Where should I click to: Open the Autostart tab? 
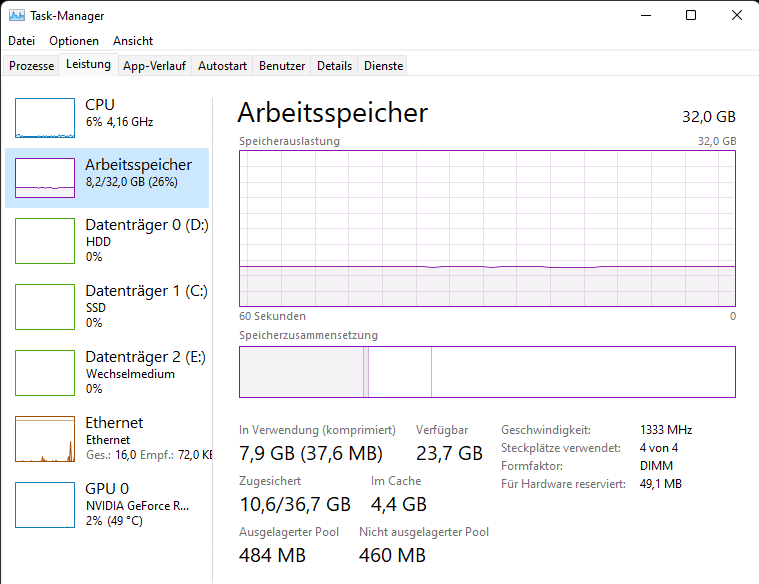click(222, 66)
